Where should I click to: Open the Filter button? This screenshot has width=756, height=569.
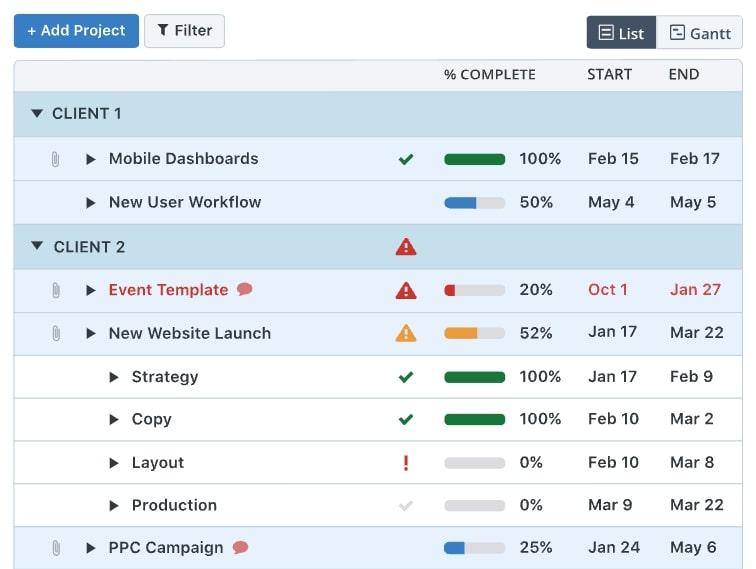click(184, 31)
